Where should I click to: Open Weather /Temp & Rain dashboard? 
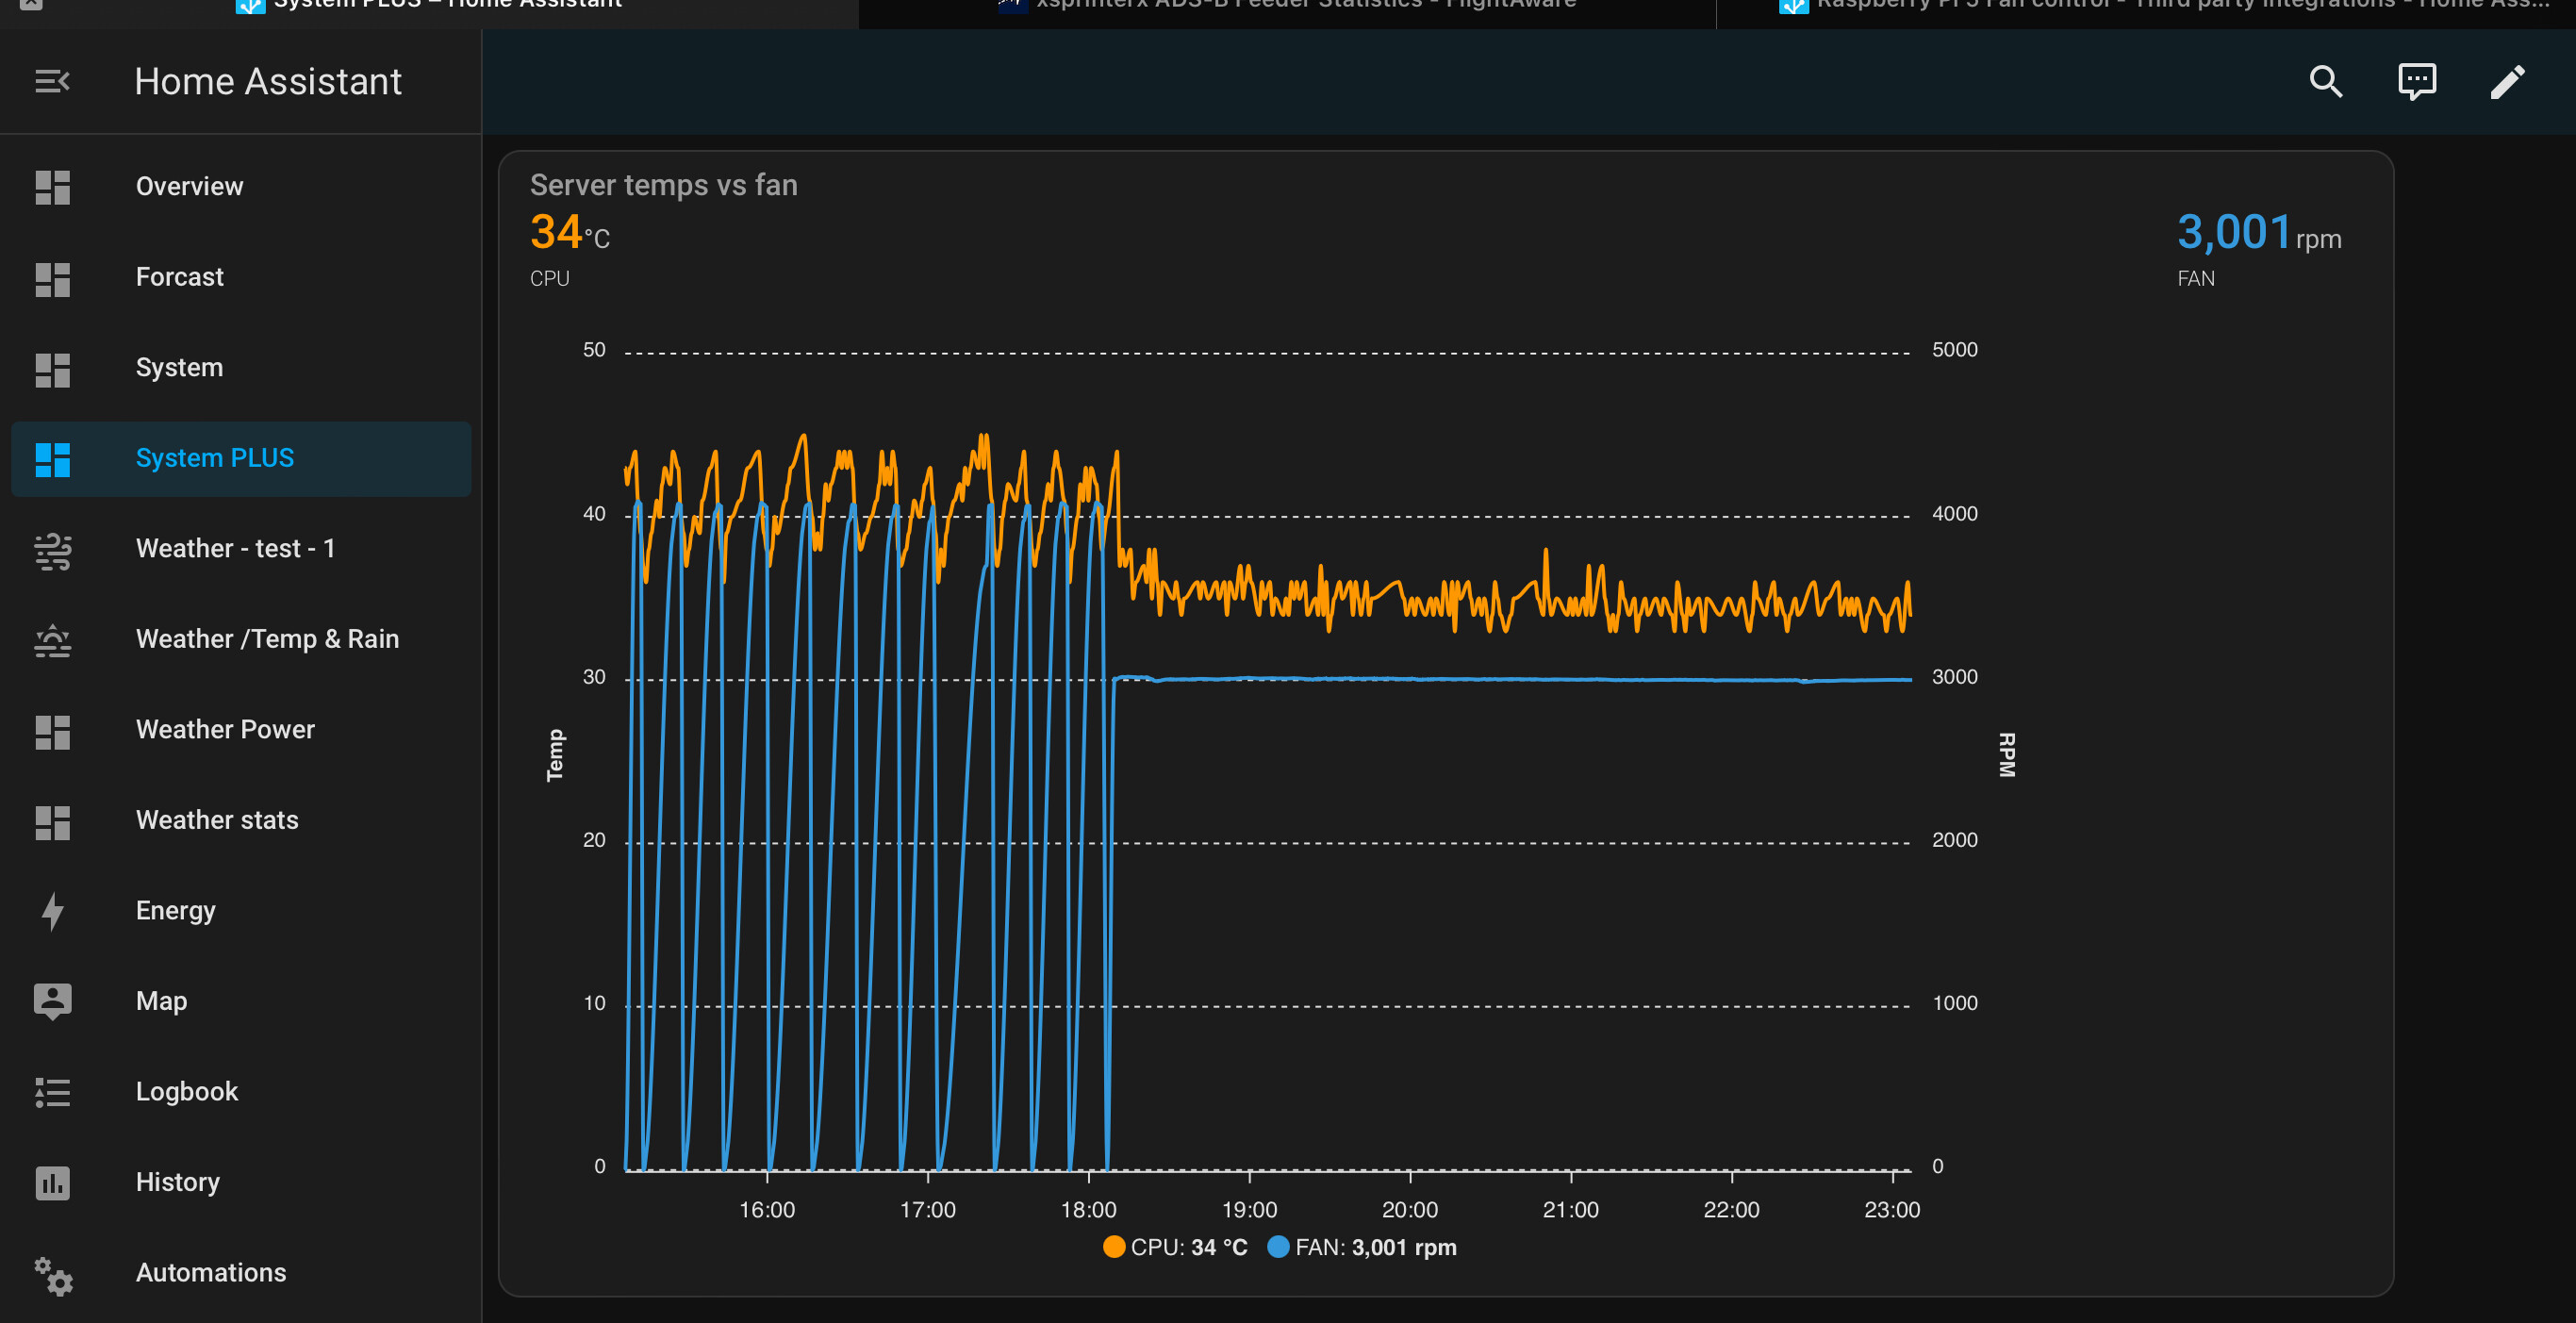point(267,639)
